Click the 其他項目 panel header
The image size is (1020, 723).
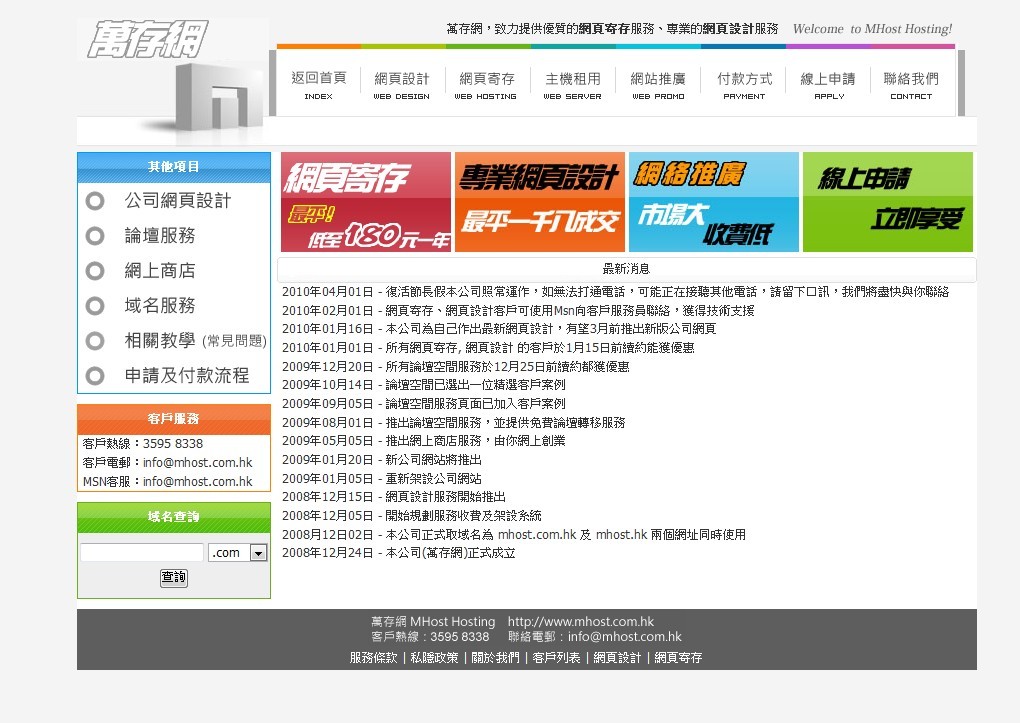[174, 167]
